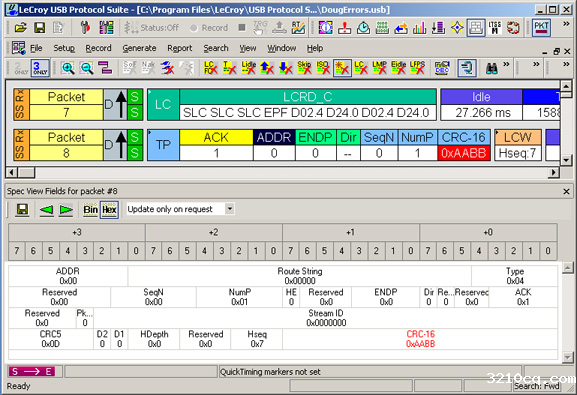
Task: Click the Real-Time statistics RT icon
Action: click(x=298, y=28)
